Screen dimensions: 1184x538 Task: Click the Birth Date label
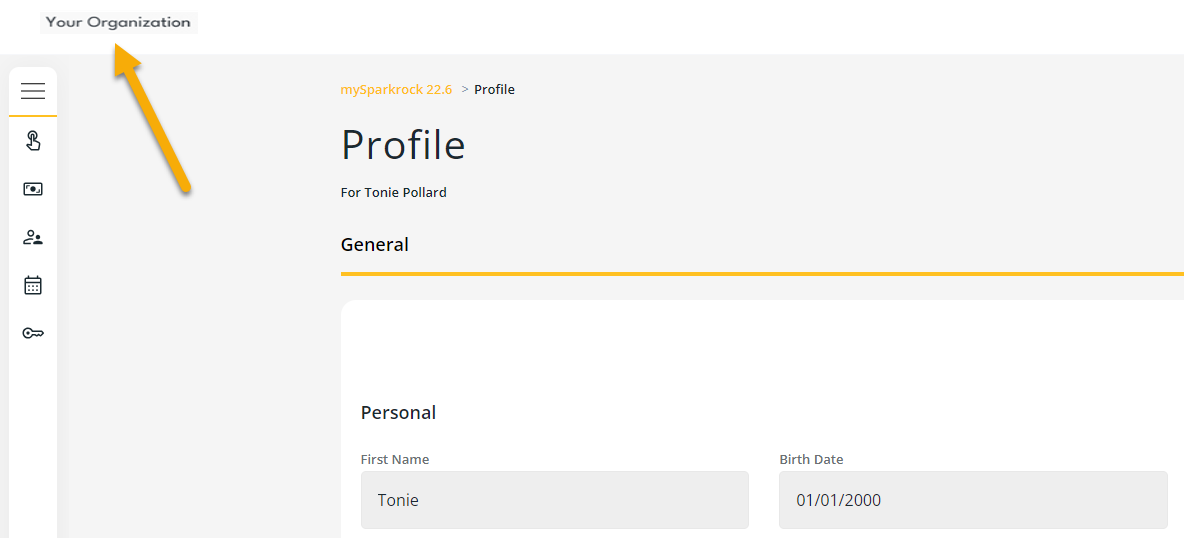tap(811, 459)
